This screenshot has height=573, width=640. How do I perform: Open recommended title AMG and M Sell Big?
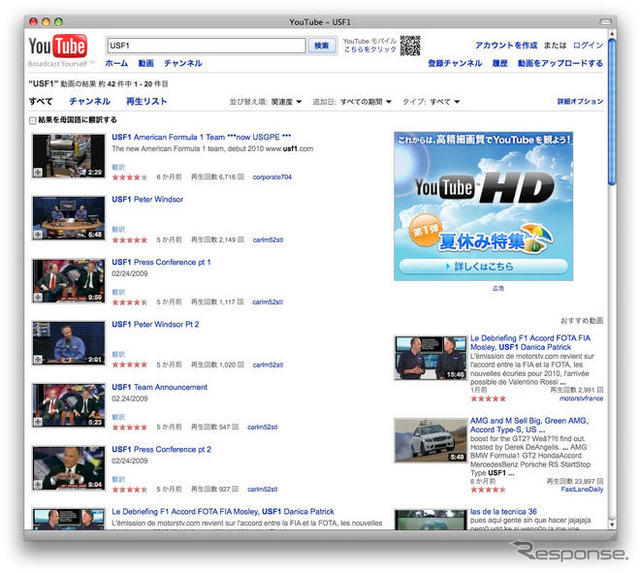coord(529,425)
